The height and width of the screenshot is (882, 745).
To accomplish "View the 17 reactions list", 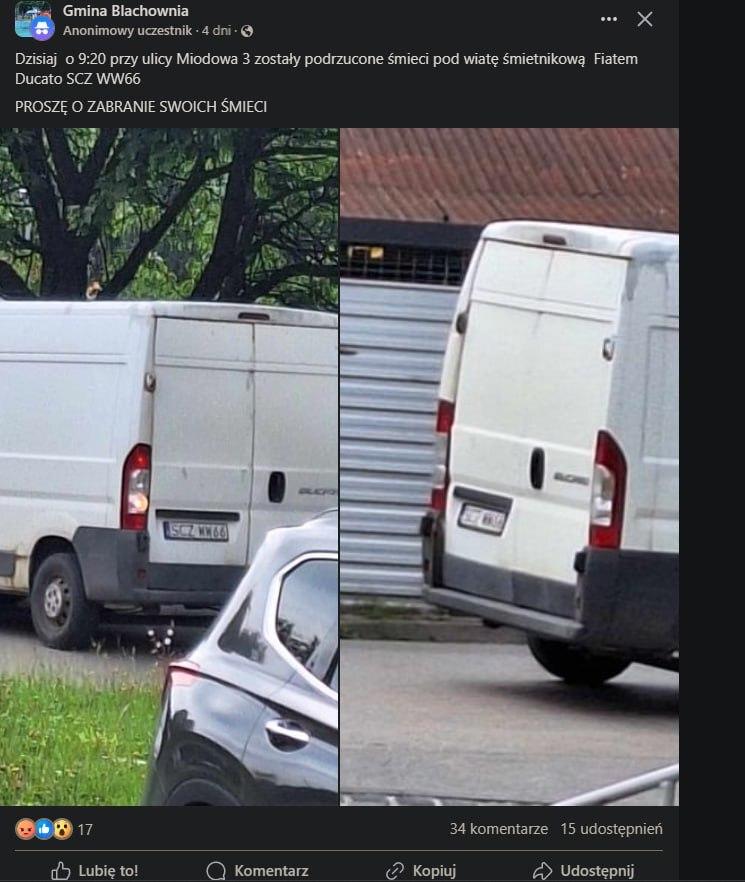I will (x=85, y=830).
